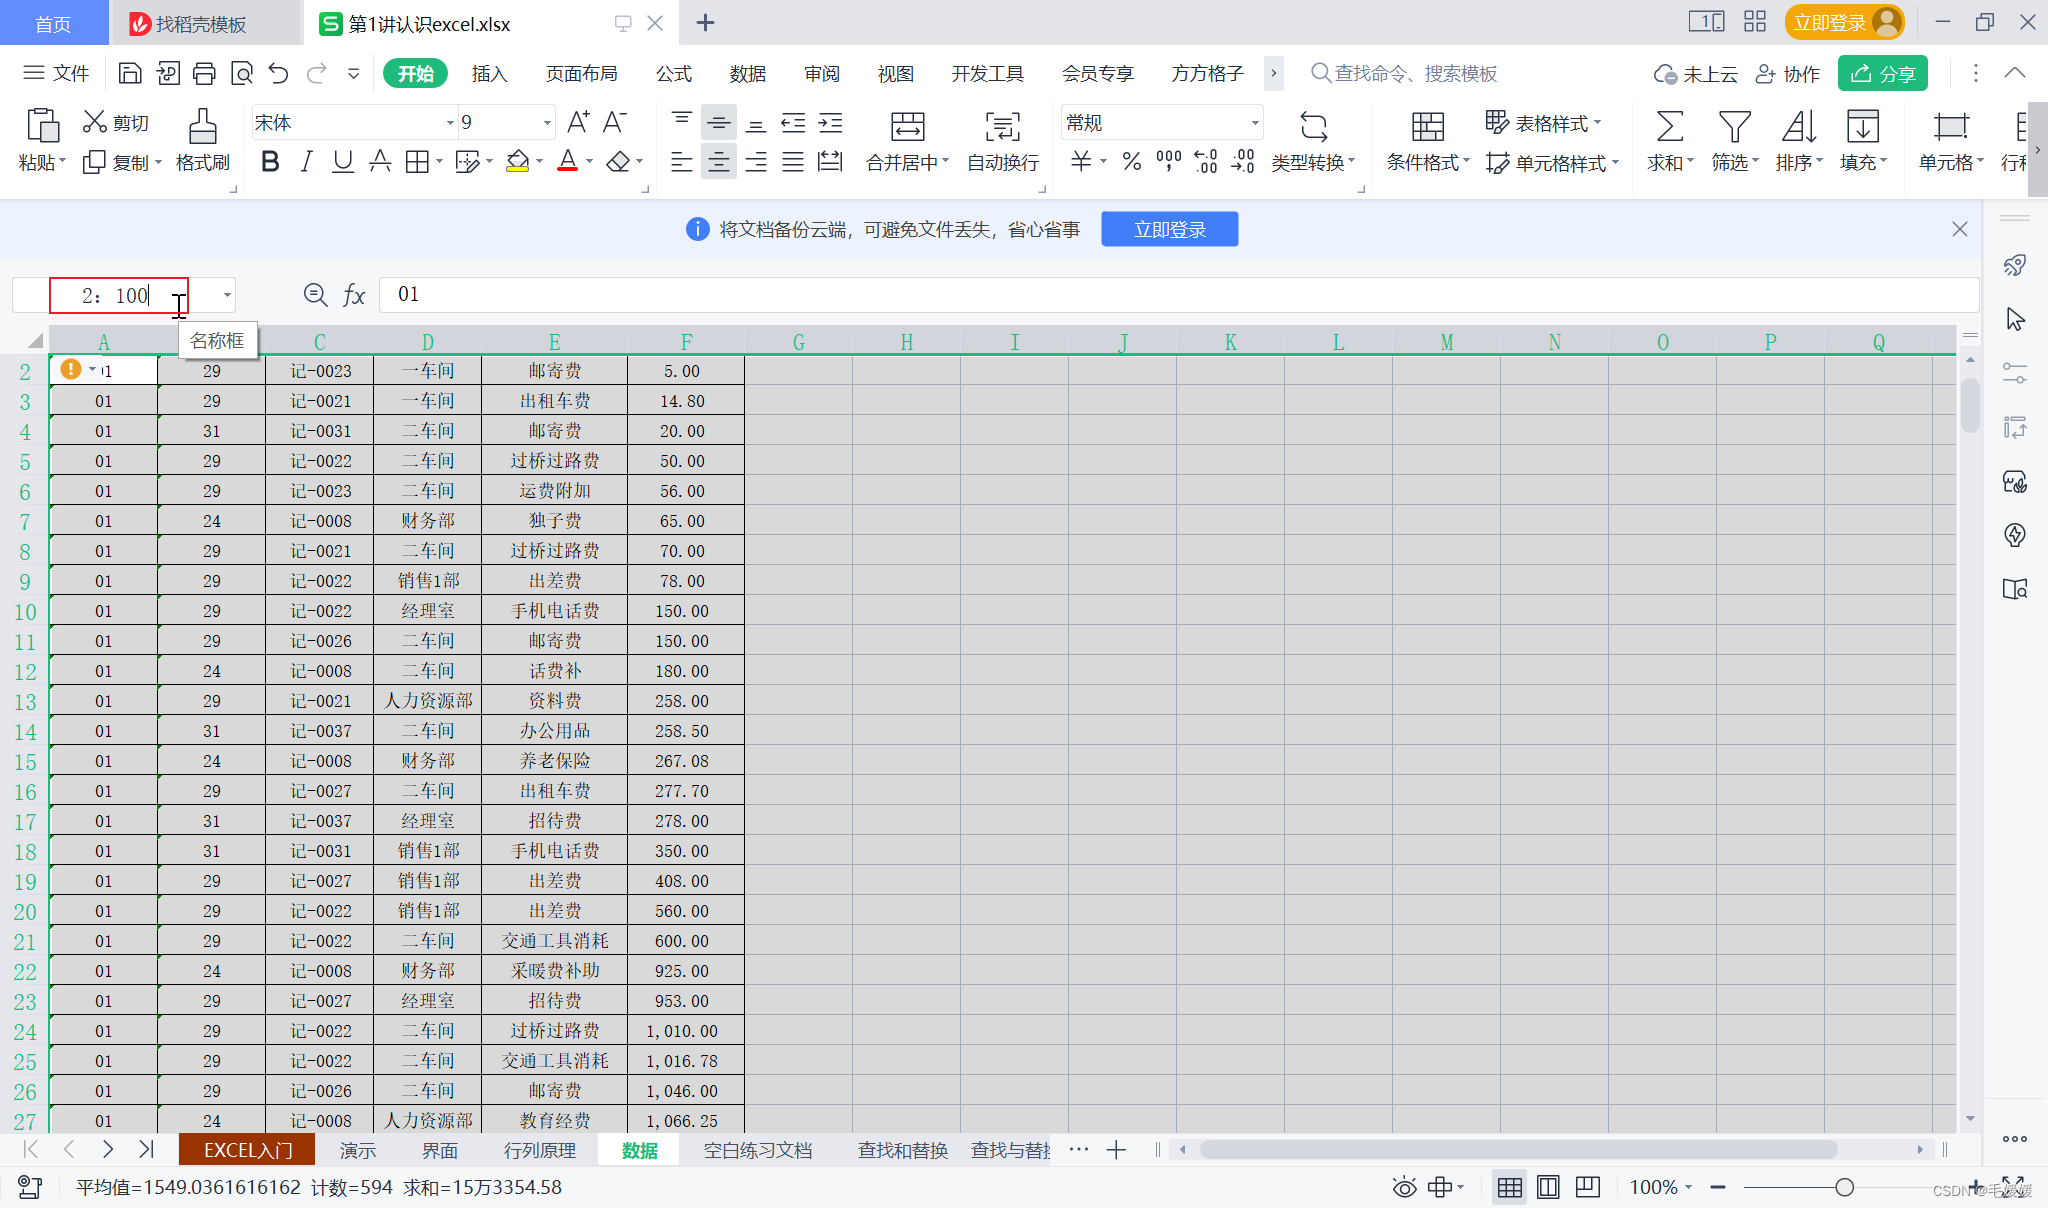Click the blue 立即登录 button in banner
Image resolution: width=2048 pixels, height=1208 pixels.
(x=1169, y=229)
